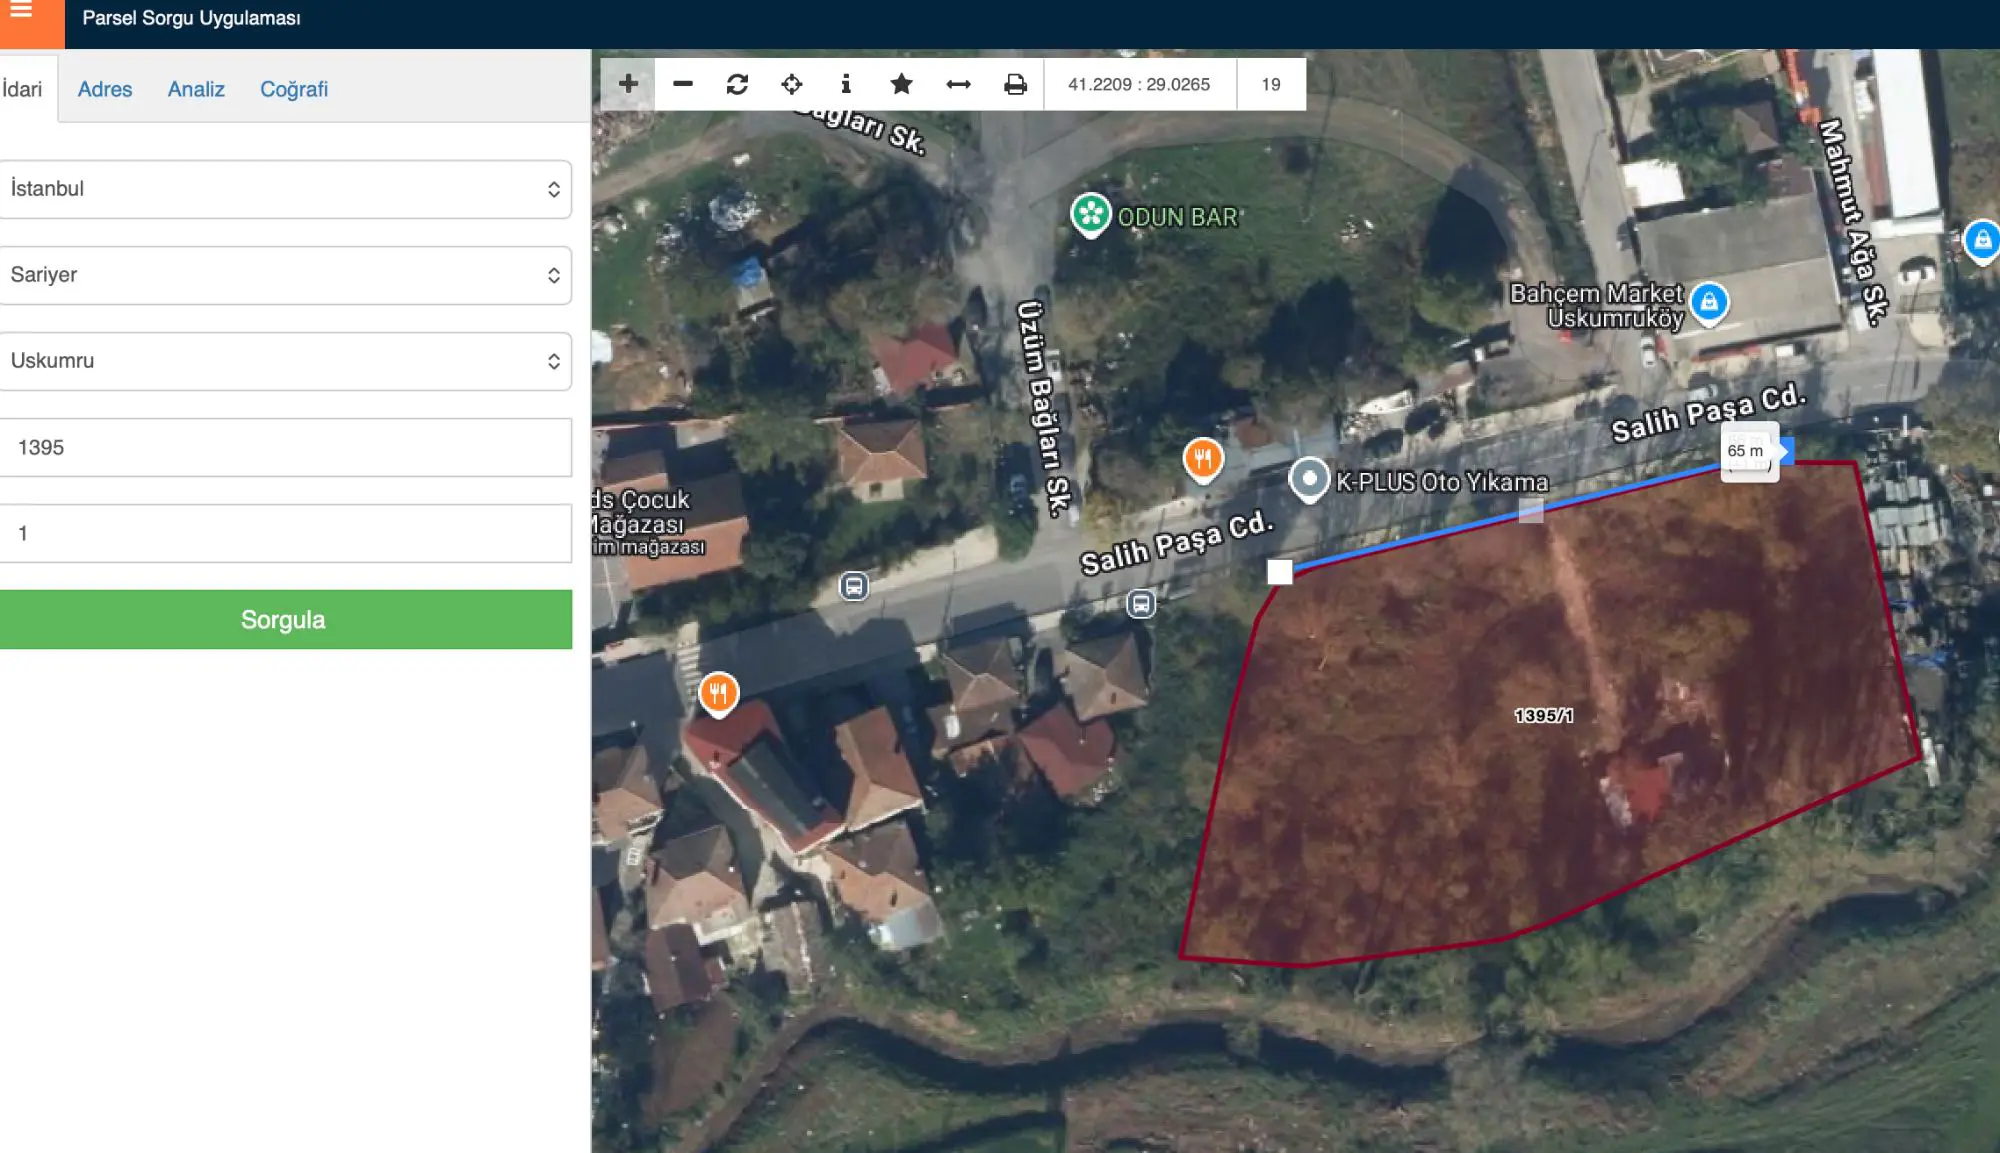Screen dimensions: 2000x1153
Task: Switch to the İdari tab
Action: [22, 89]
